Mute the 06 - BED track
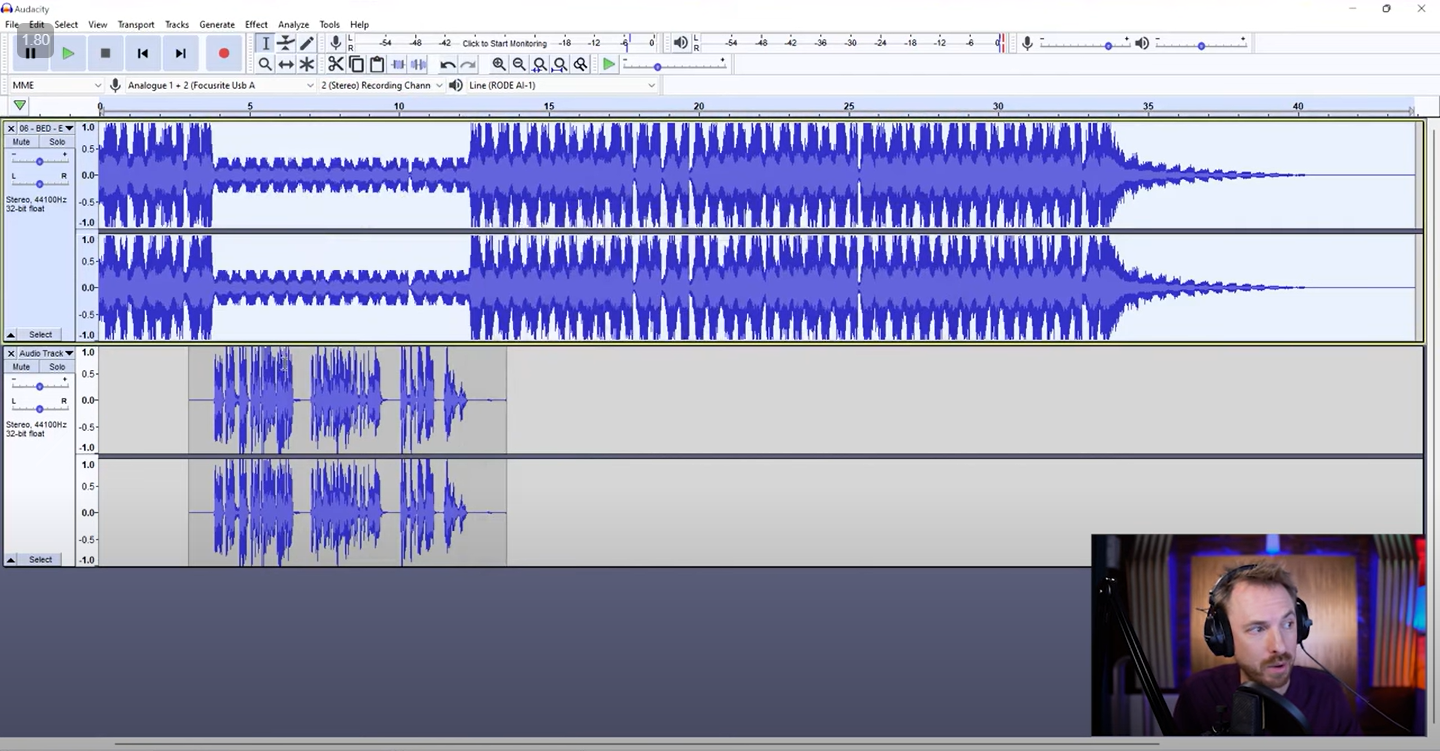 pyautogui.click(x=21, y=142)
